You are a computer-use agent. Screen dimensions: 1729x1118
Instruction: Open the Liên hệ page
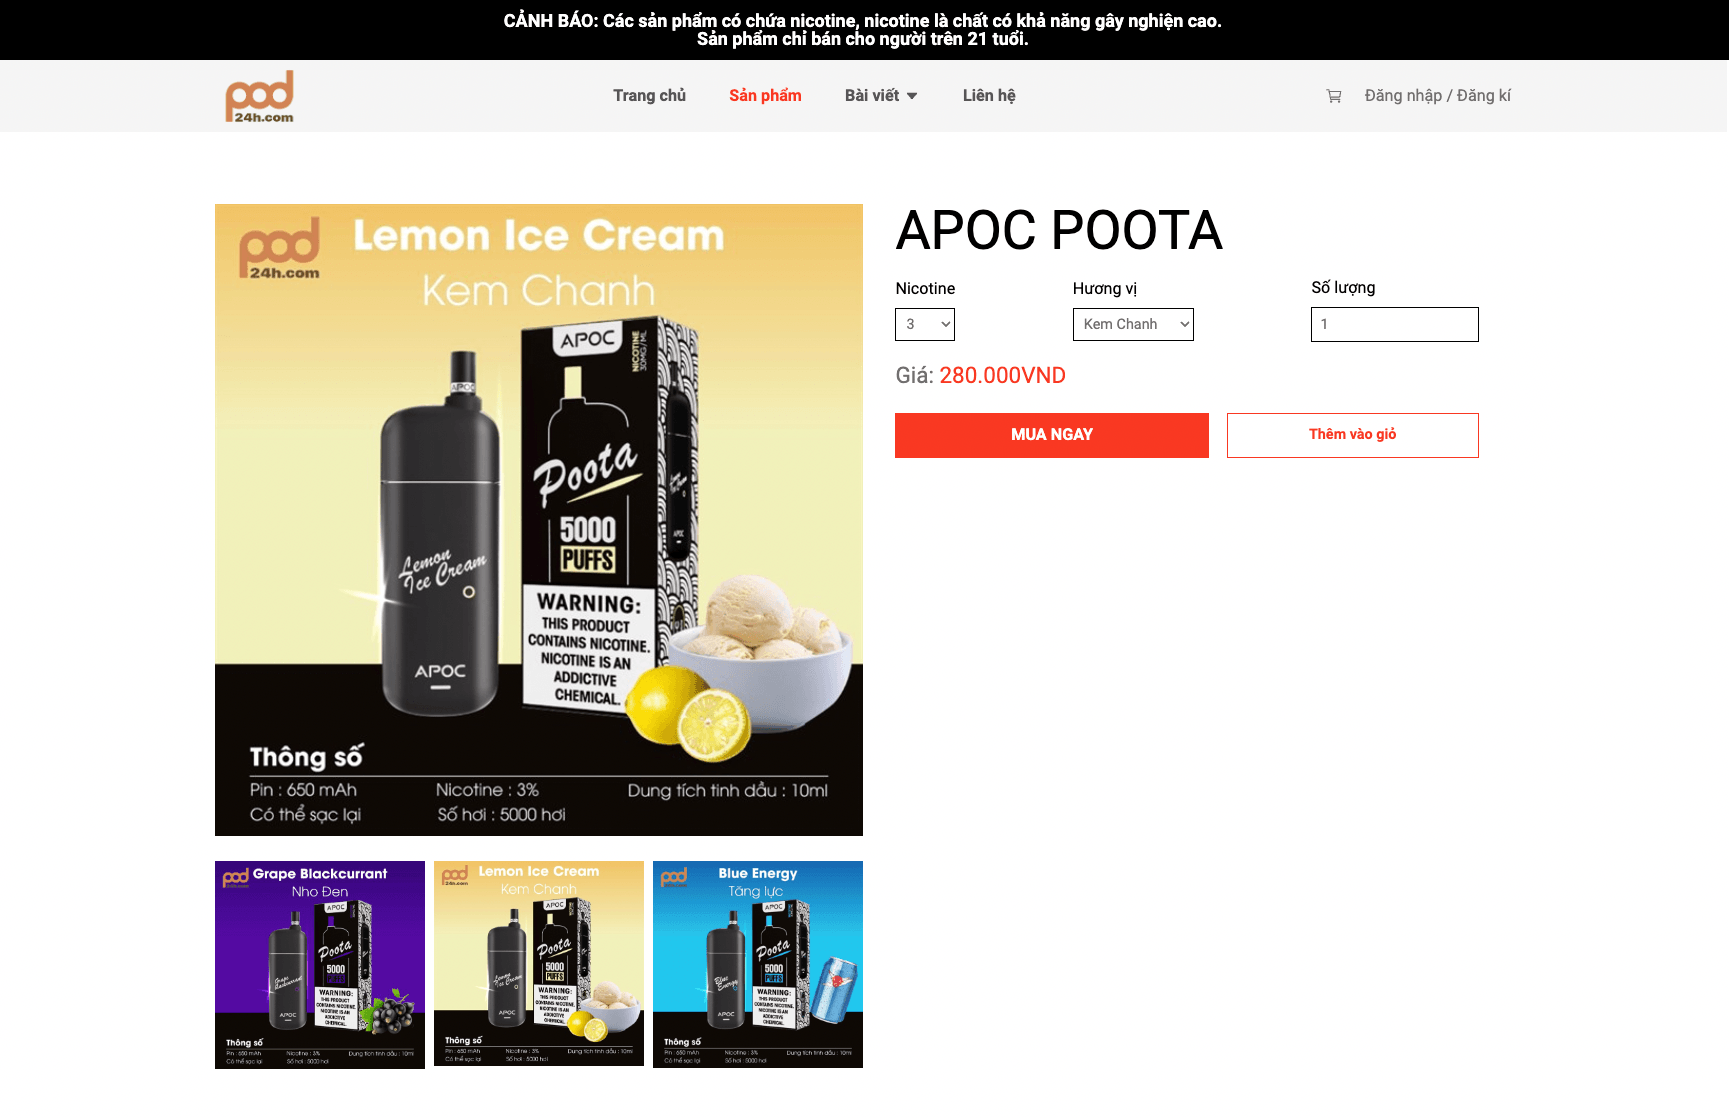[x=989, y=96]
